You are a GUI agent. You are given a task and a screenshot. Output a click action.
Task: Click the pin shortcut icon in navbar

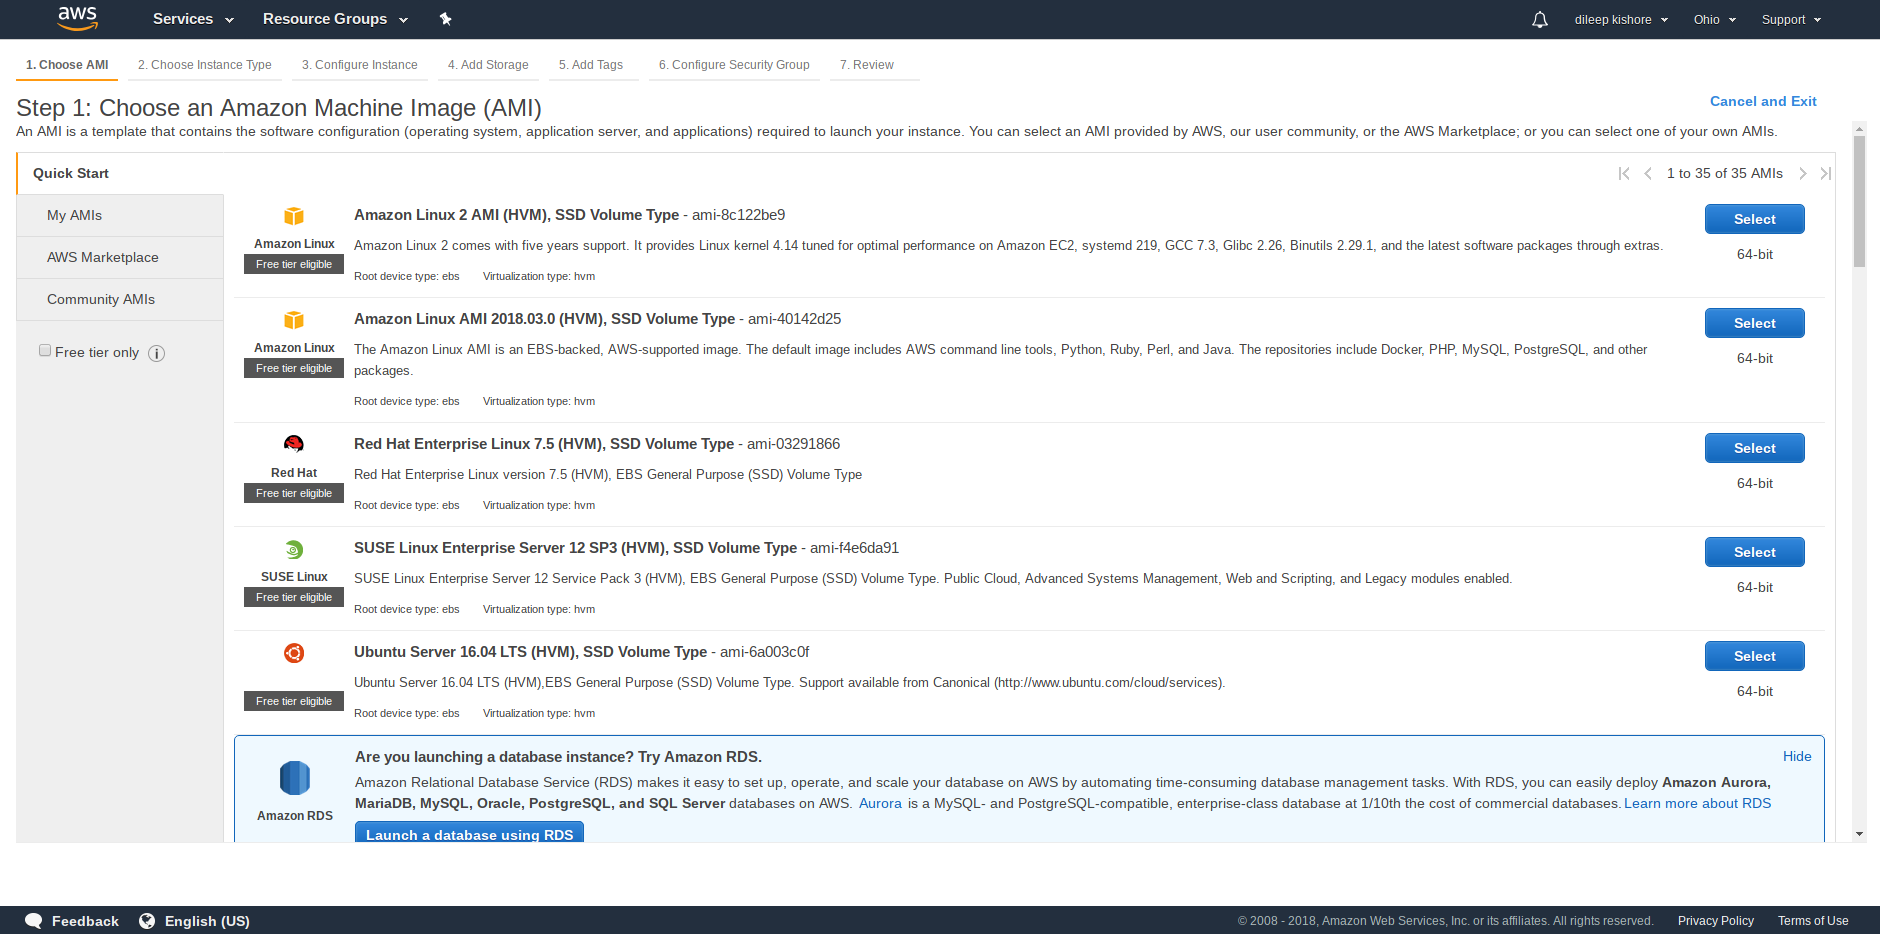point(446,19)
